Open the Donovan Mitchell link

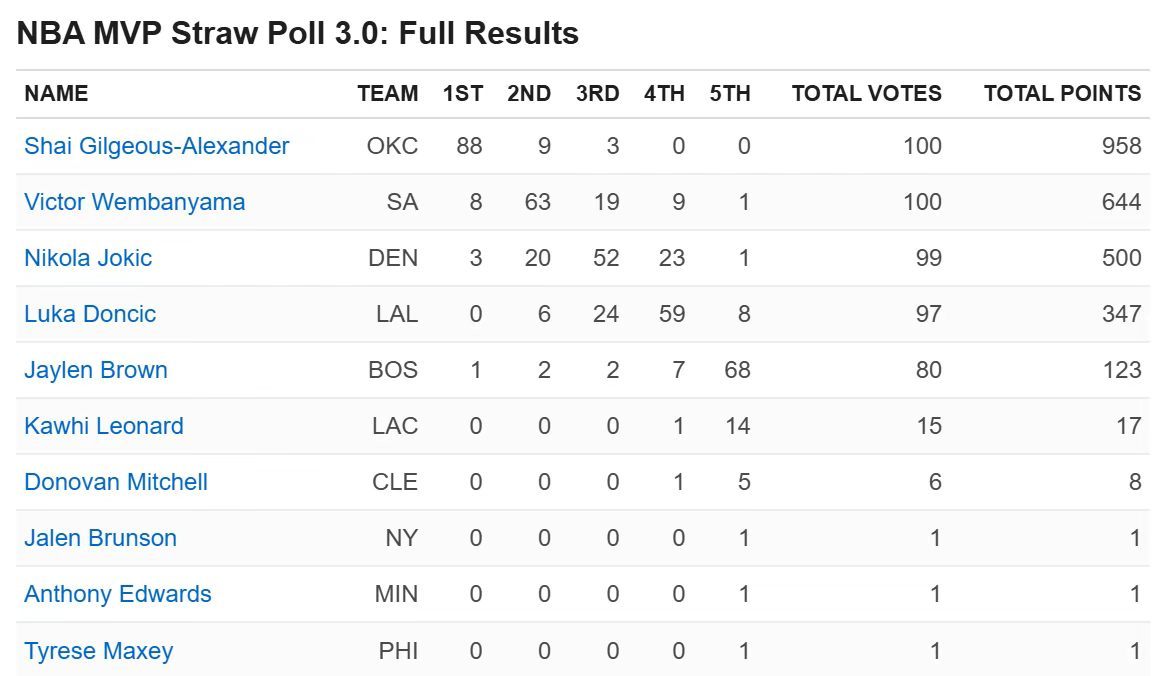[x=116, y=482]
